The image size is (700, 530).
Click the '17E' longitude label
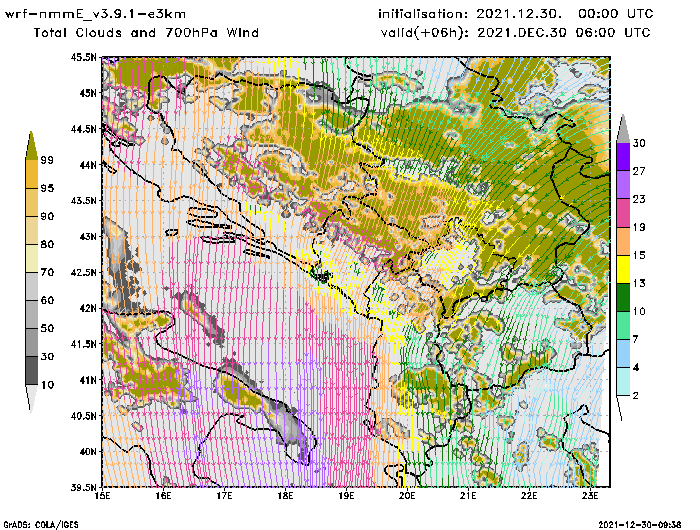click(225, 496)
